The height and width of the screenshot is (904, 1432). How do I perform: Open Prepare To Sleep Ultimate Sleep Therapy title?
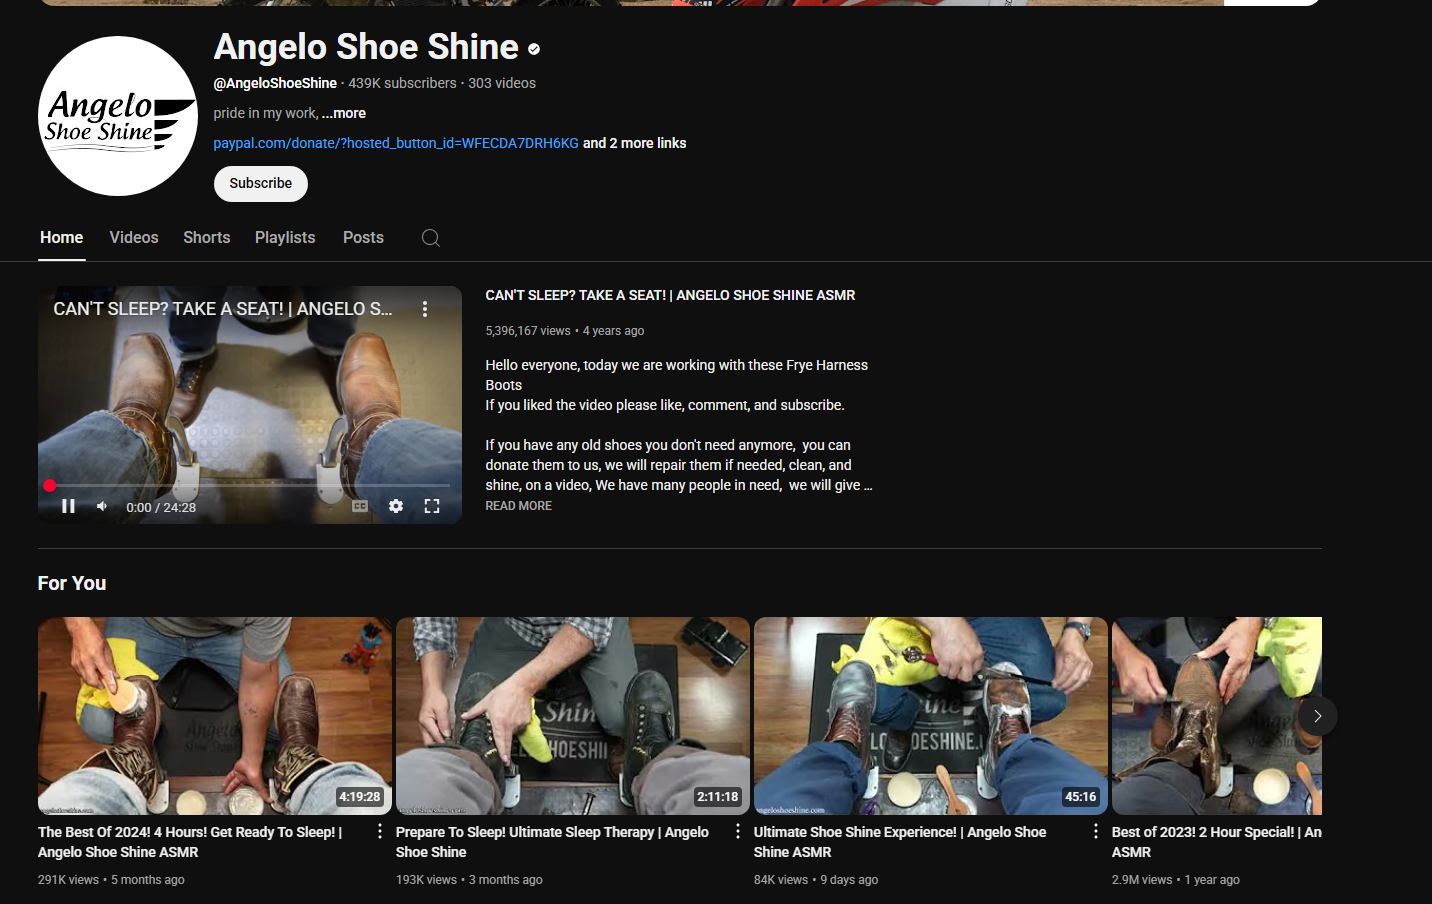552,842
